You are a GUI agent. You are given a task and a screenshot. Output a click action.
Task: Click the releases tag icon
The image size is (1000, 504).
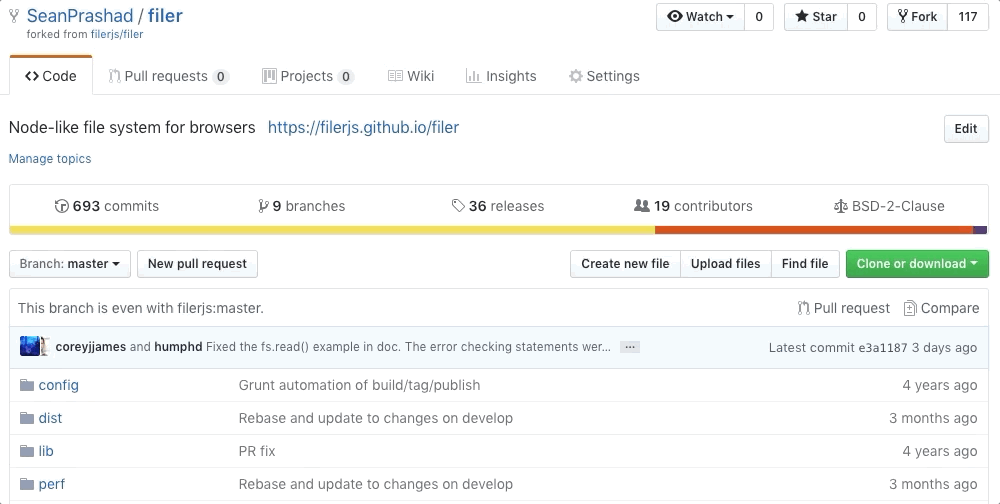tap(458, 206)
